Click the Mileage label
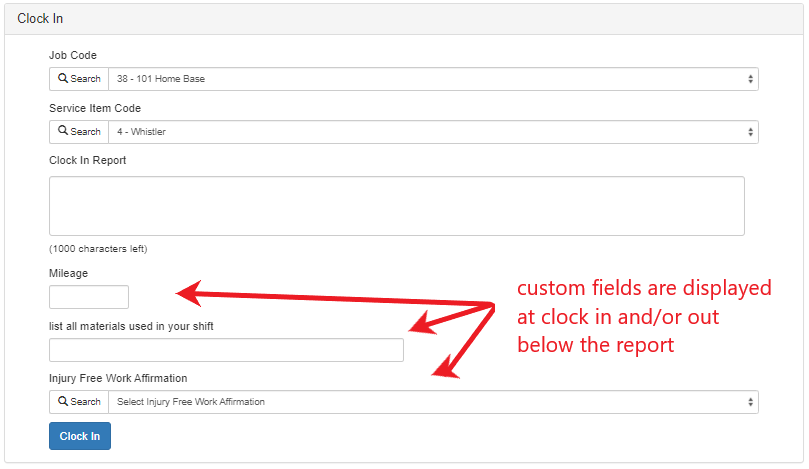 tap(69, 273)
